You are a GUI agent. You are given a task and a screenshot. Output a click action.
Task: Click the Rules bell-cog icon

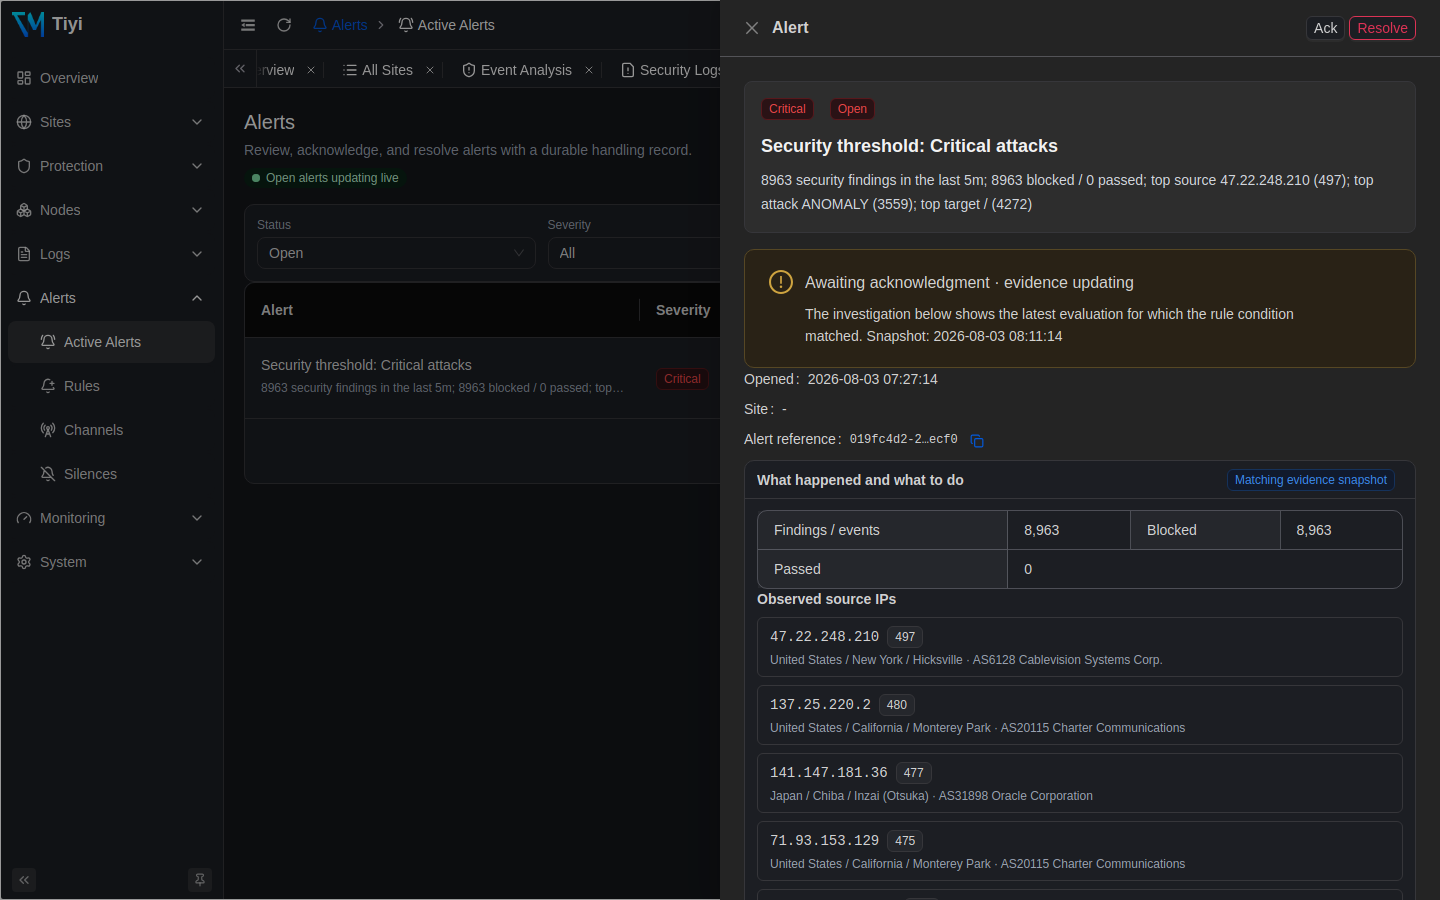(x=48, y=386)
